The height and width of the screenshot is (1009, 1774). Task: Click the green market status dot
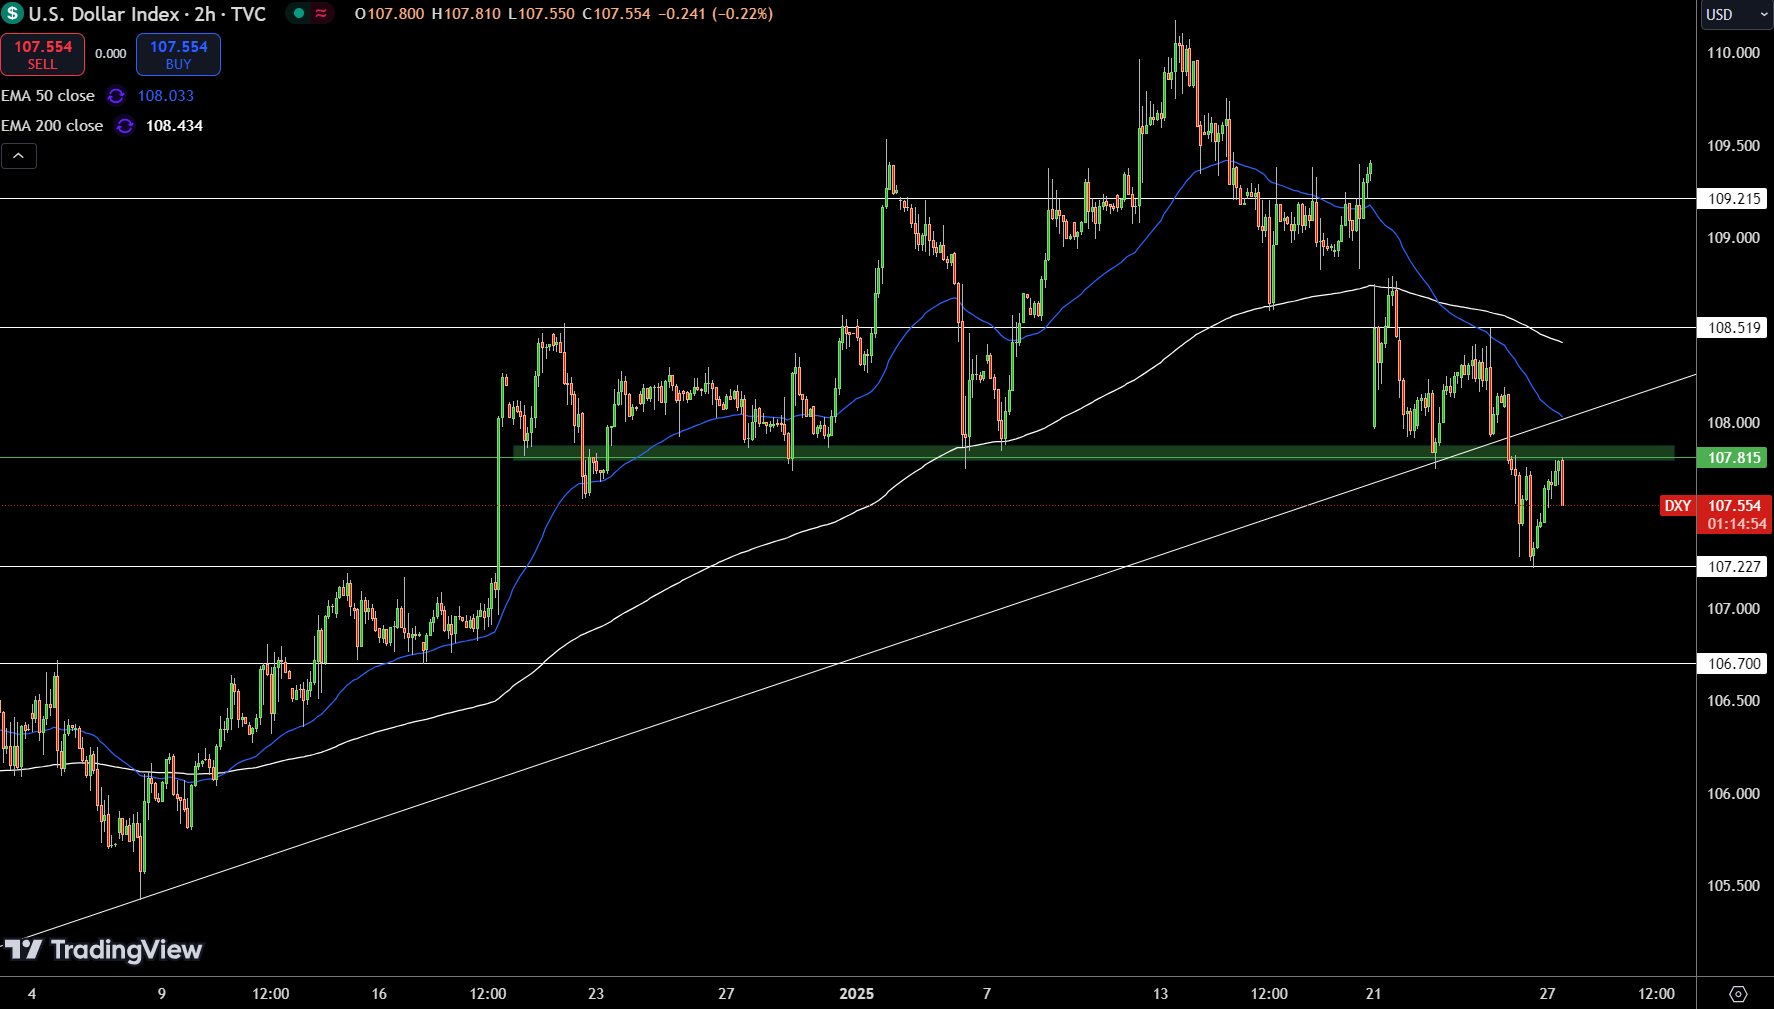pyautogui.click(x=299, y=14)
